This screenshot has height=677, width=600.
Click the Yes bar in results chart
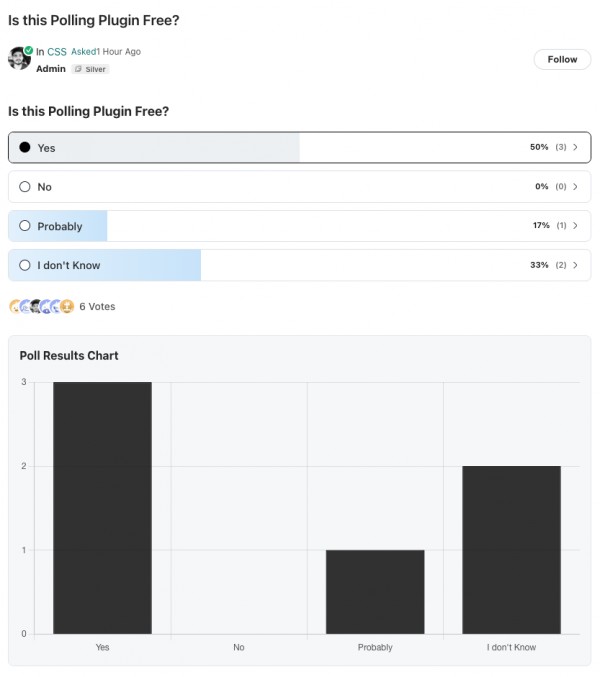tap(102, 508)
